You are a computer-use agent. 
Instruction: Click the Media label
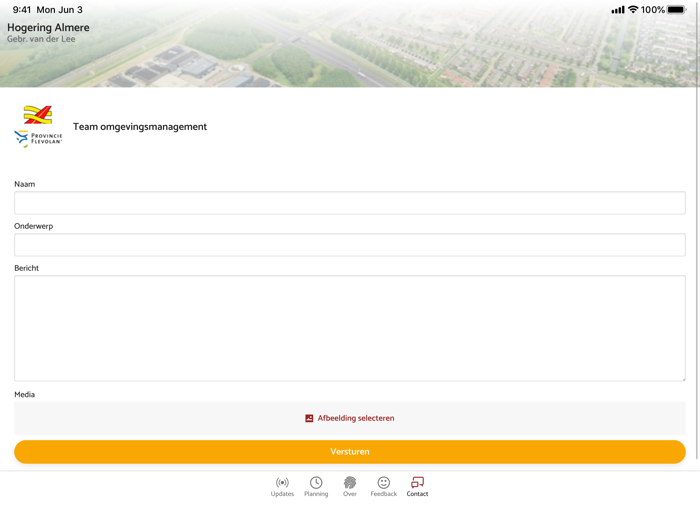tap(25, 395)
